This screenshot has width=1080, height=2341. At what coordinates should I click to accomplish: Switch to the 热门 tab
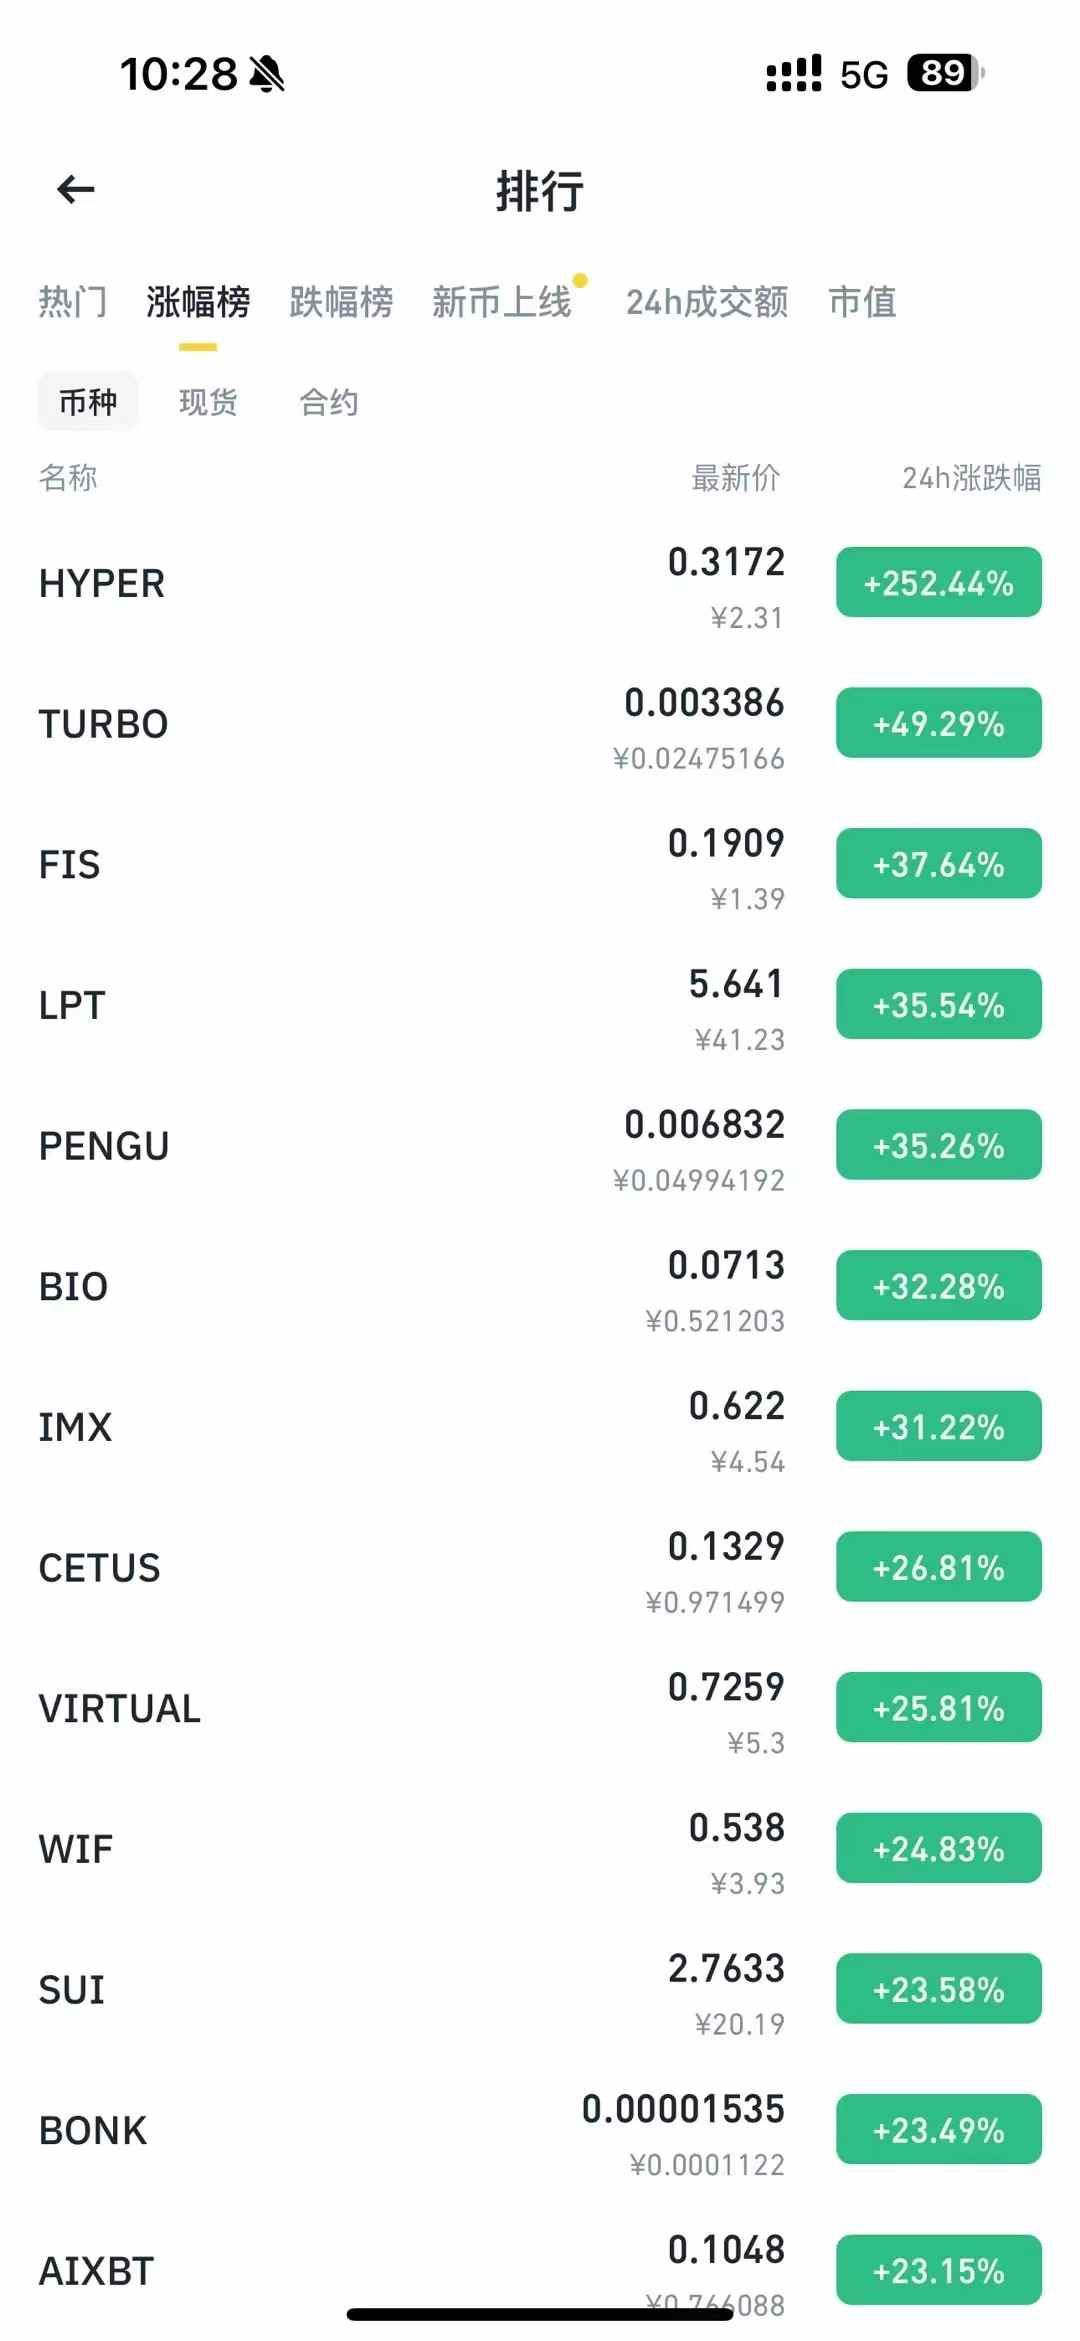point(73,301)
